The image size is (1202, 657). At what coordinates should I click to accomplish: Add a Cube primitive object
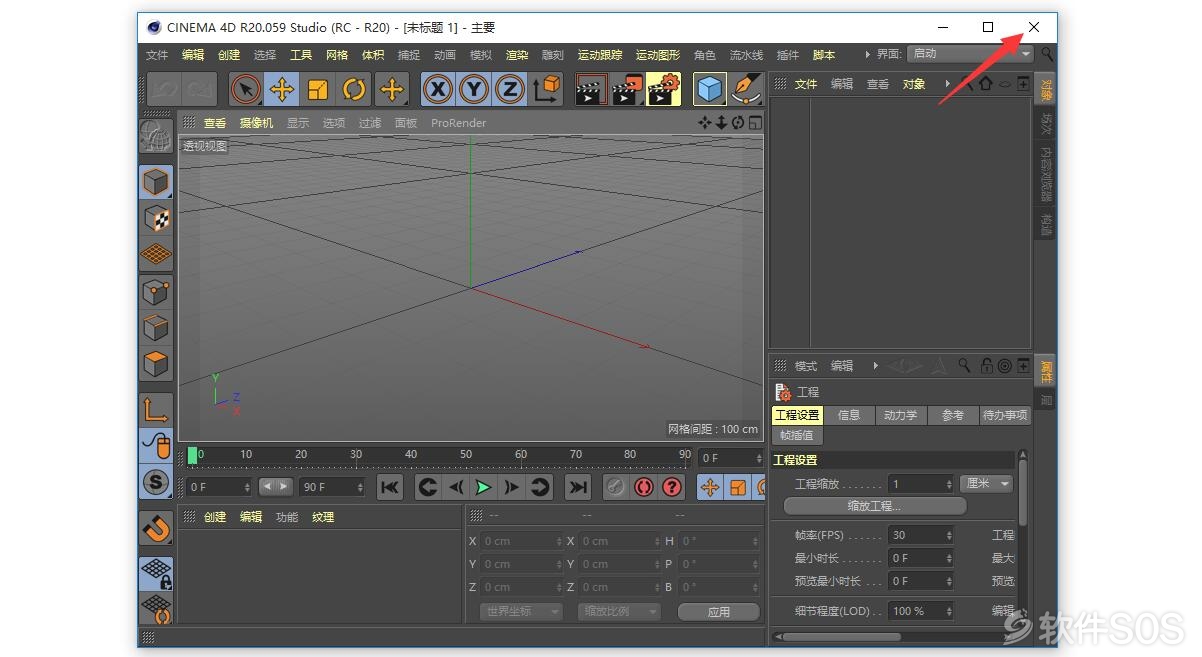click(x=709, y=90)
